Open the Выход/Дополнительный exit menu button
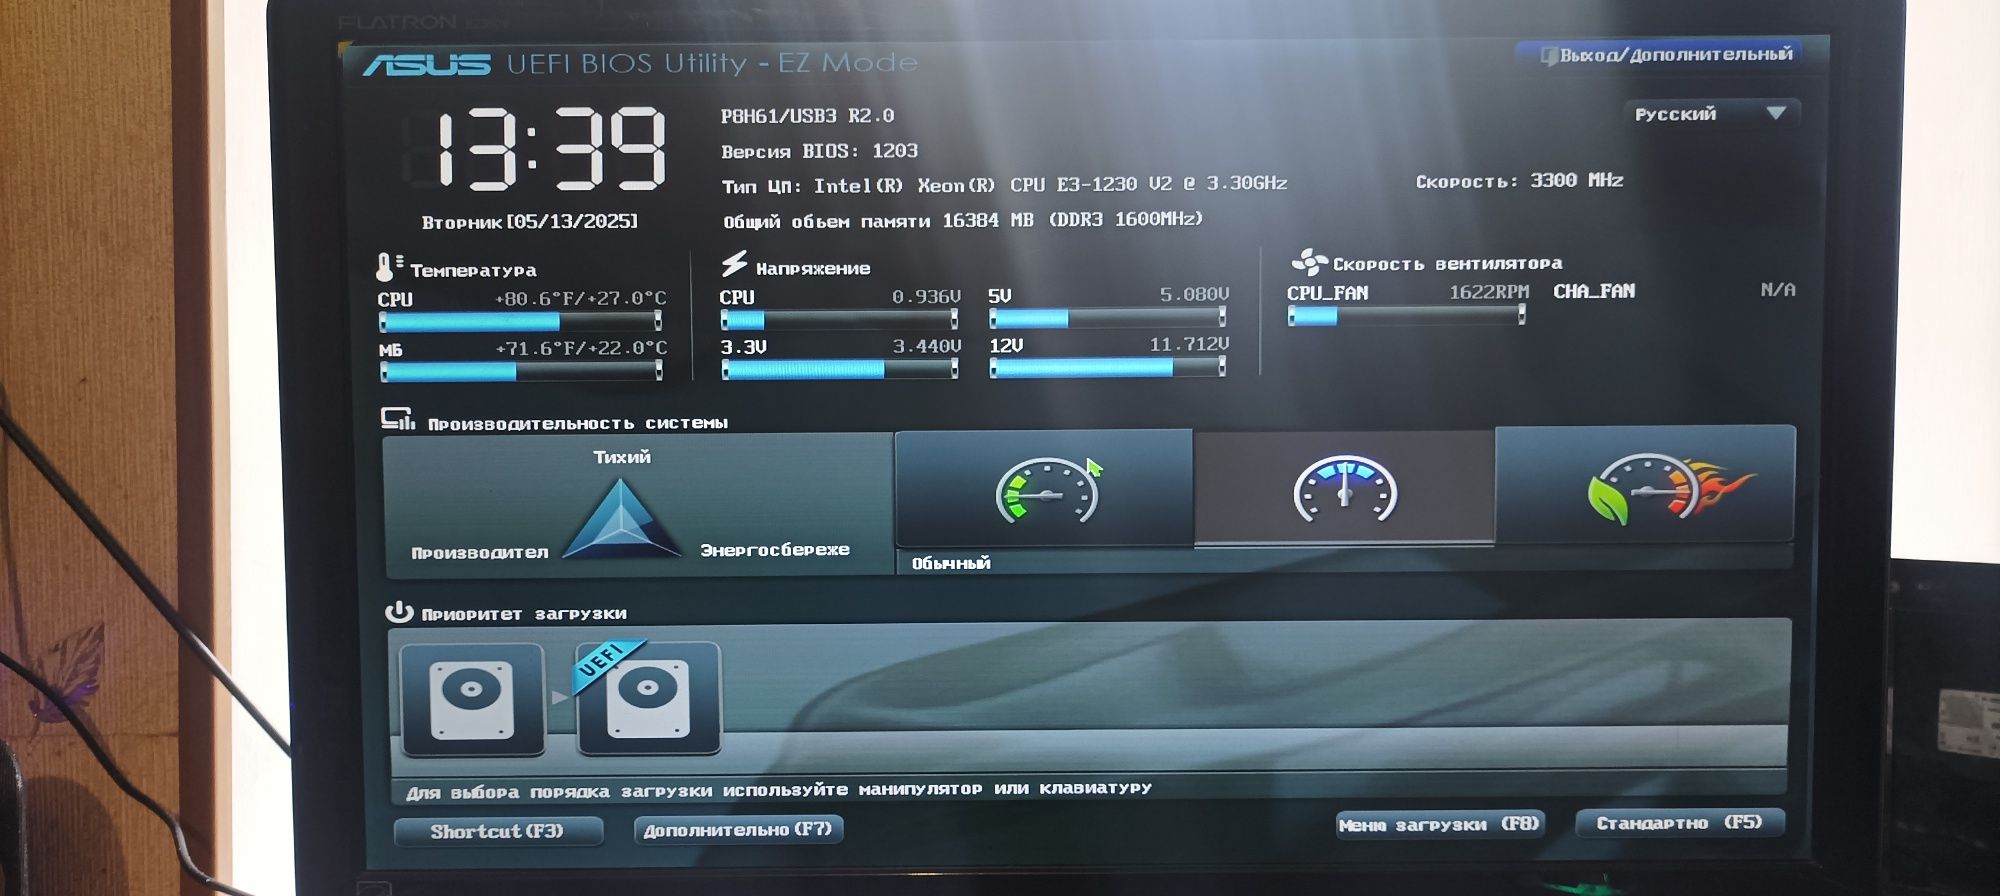2000x896 pixels. (1666, 54)
